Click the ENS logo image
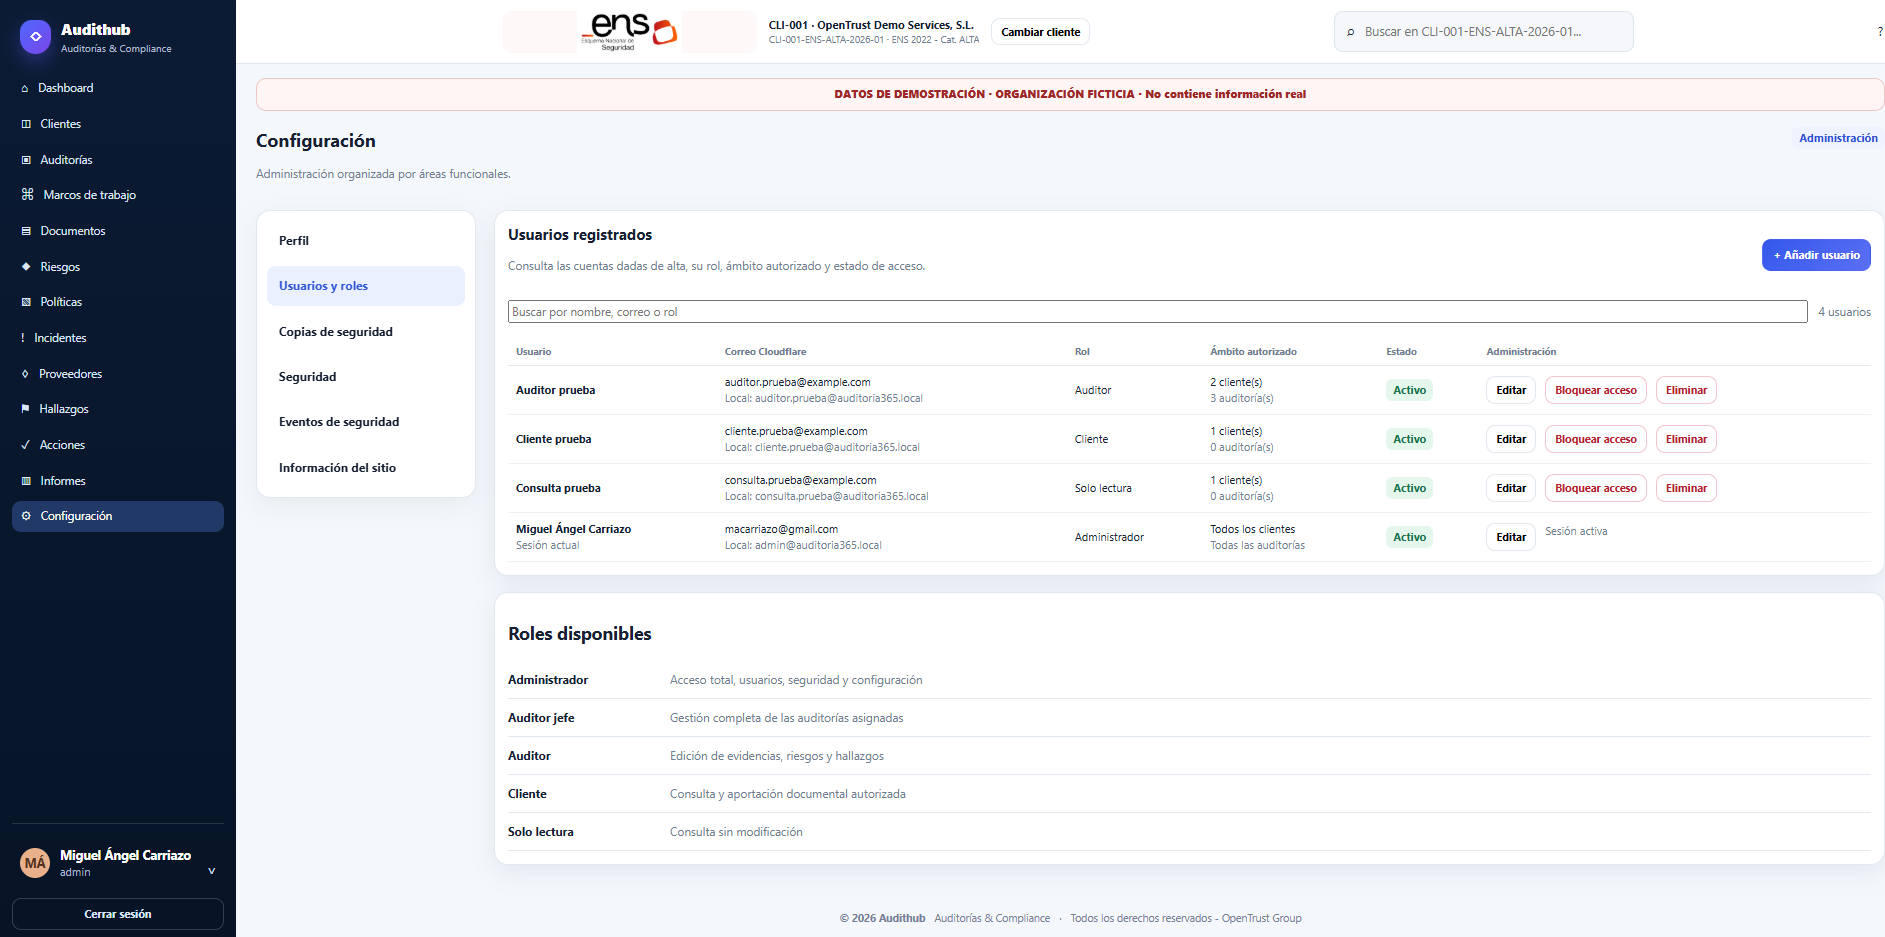 (x=629, y=31)
